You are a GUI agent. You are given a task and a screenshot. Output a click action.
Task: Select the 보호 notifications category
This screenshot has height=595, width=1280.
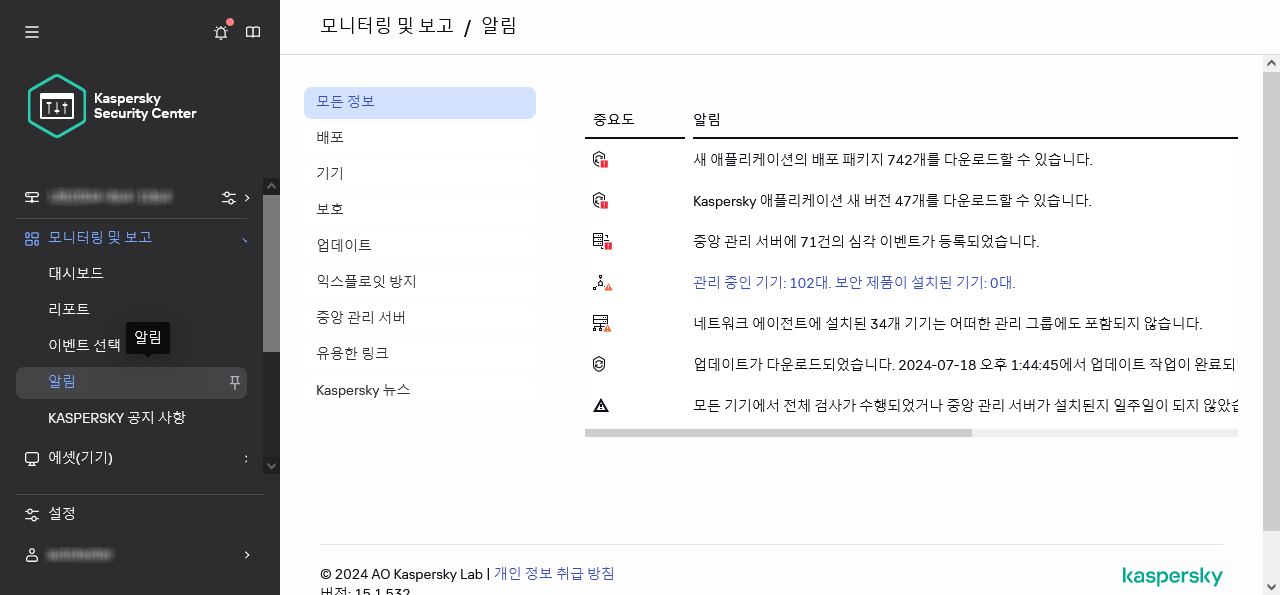coord(419,209)
